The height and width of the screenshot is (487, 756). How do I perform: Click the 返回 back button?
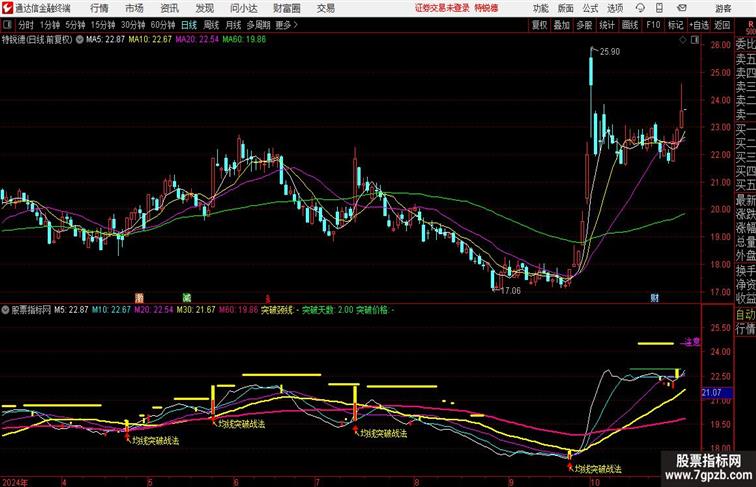tap(722, 25)
